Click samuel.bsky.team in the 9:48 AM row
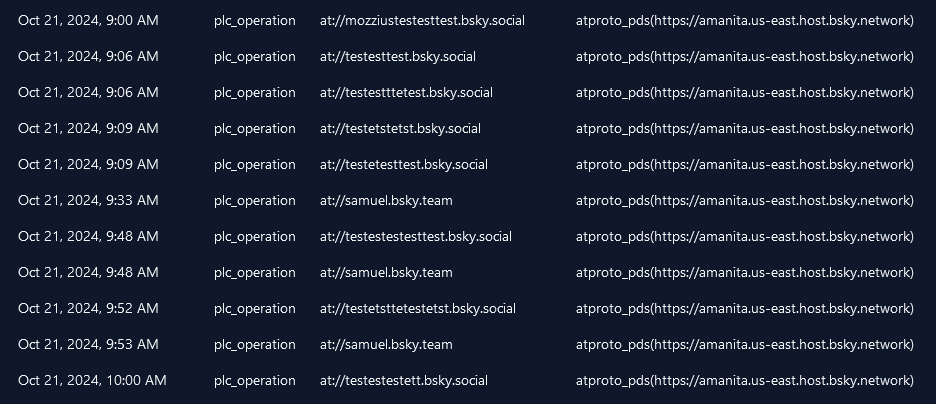Image resolution: width=936 pixels, height=404 pixels. [x=386, y=272]
